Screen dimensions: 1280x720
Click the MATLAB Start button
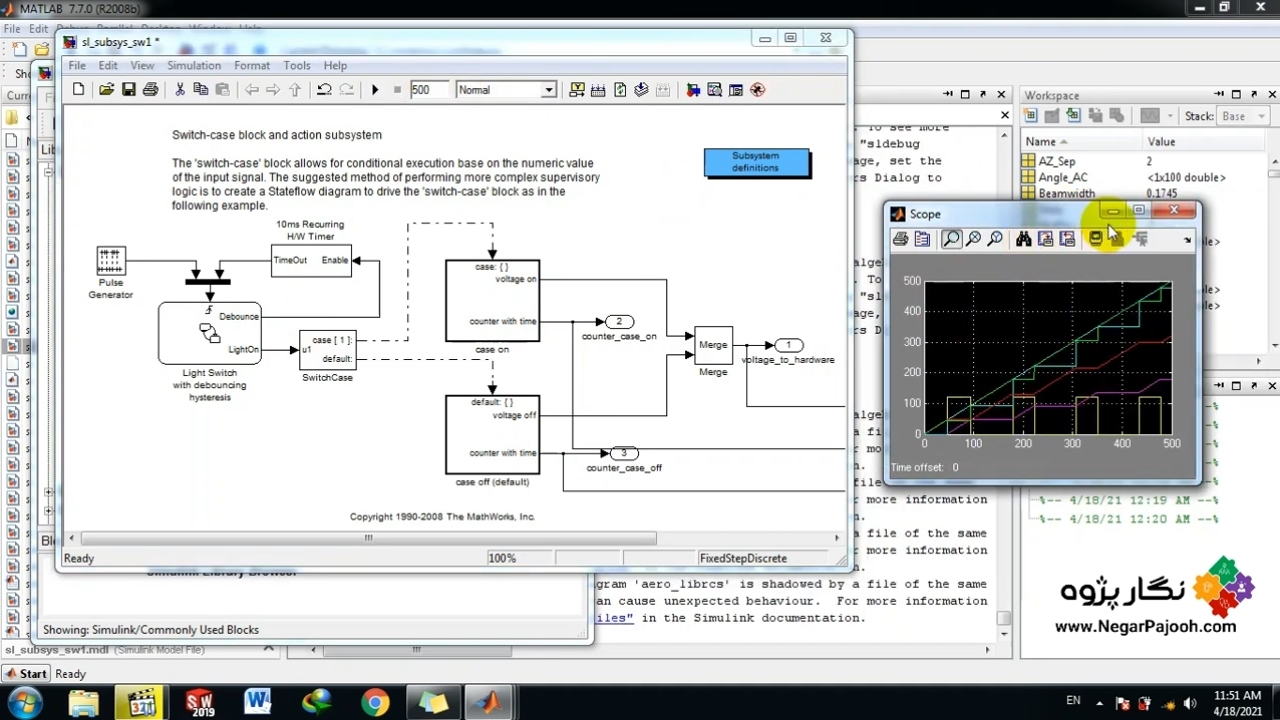[x=26, y=674]
